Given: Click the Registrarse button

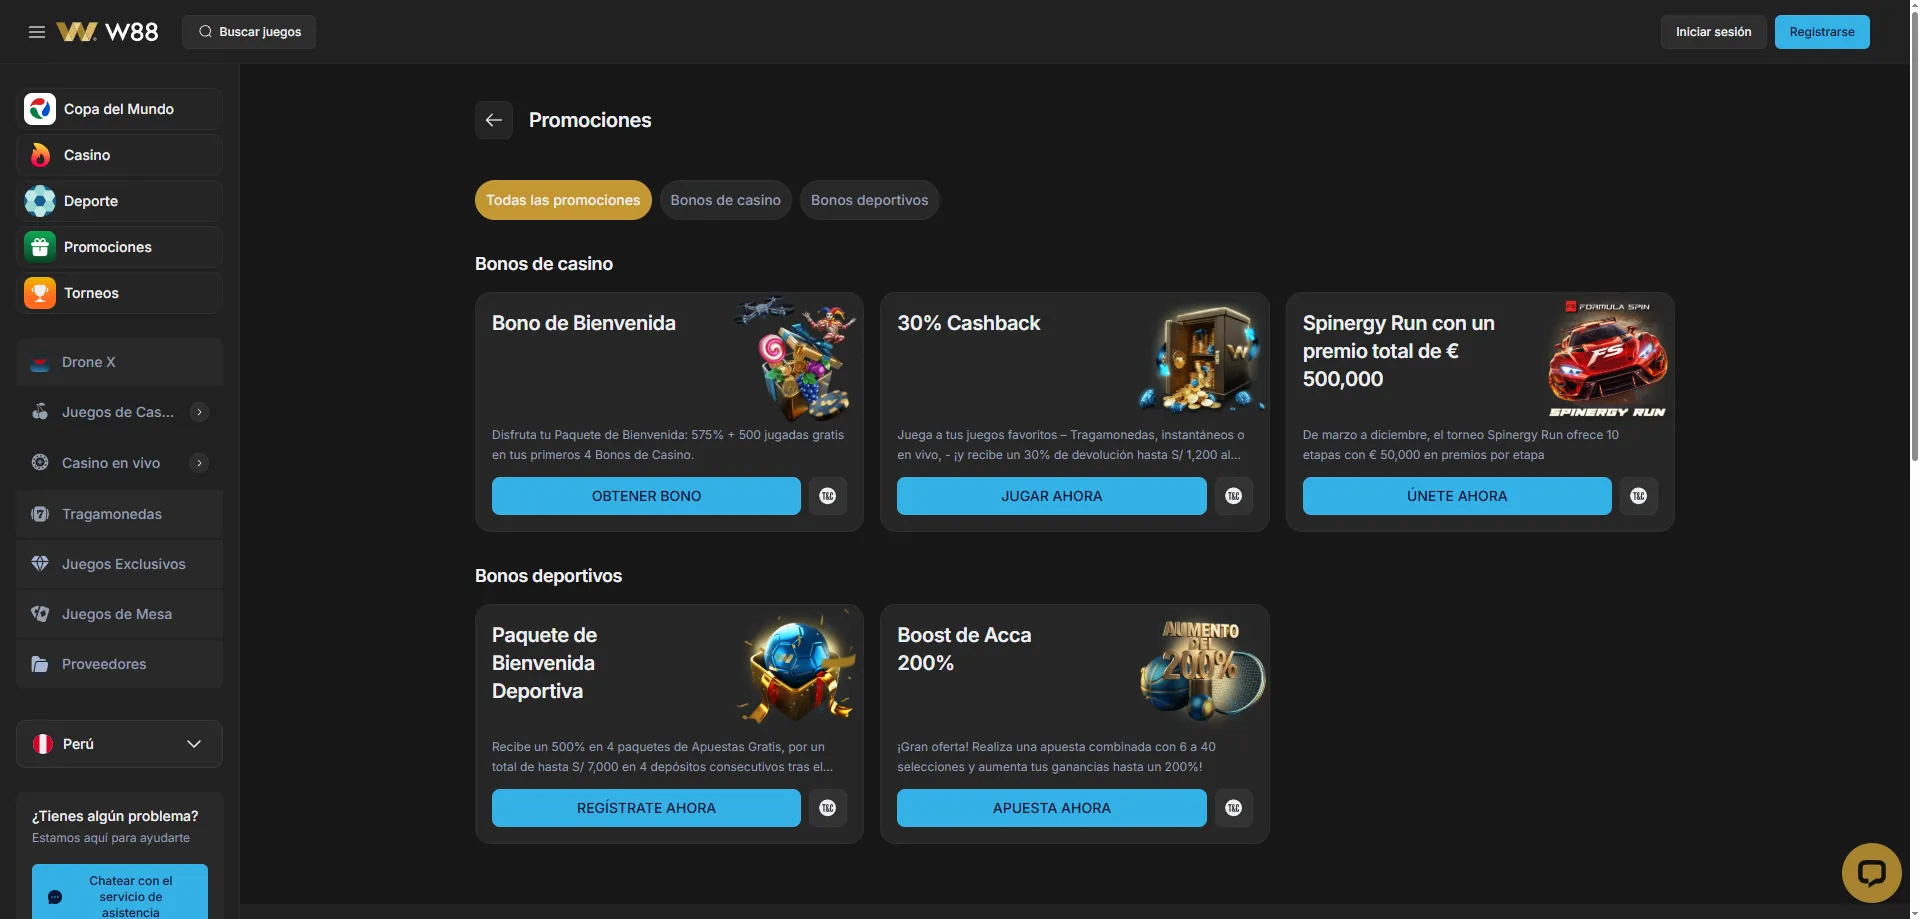Looking at the screenshot, I should (1822, 32).
